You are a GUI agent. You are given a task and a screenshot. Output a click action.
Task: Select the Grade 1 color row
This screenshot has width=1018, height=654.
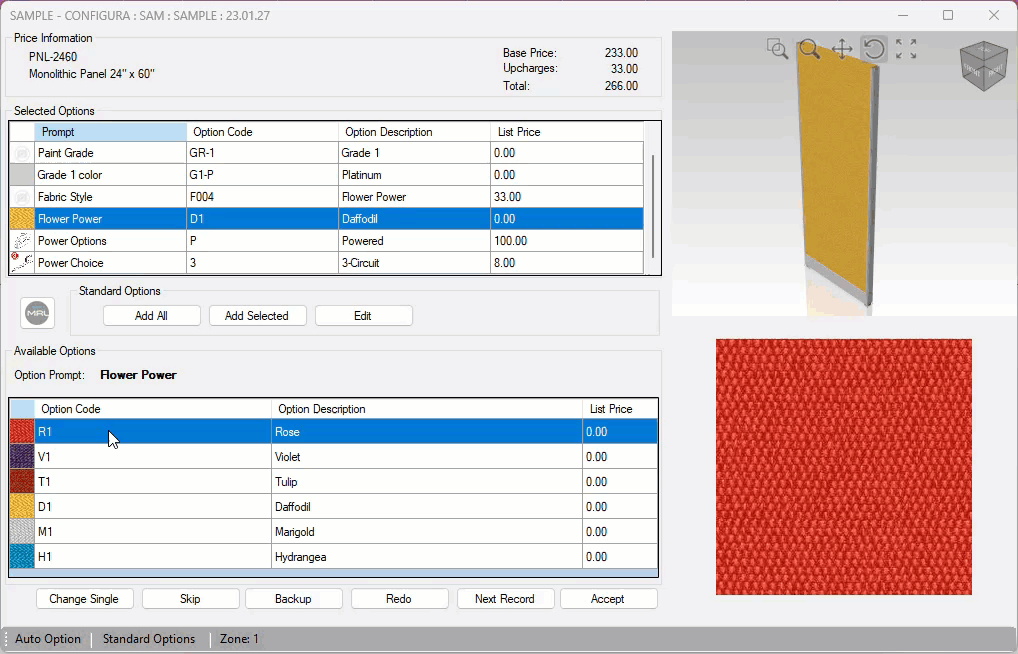click(327, 175)
